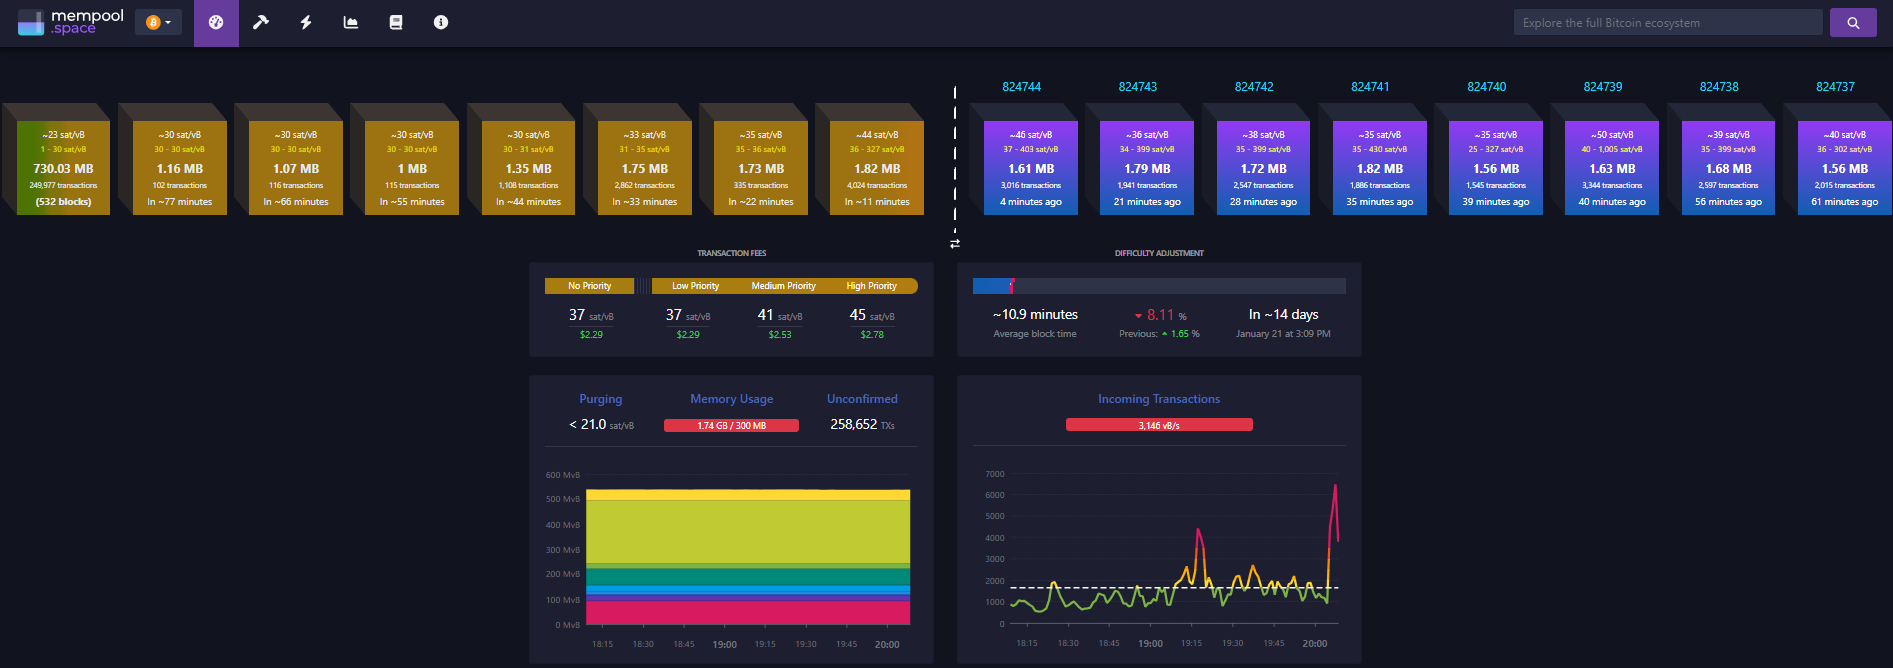Click the Incoming Transactions 3,146 vB/s bar
Viewport: 1893px width, 668px height.
(x=1159, y=426)
